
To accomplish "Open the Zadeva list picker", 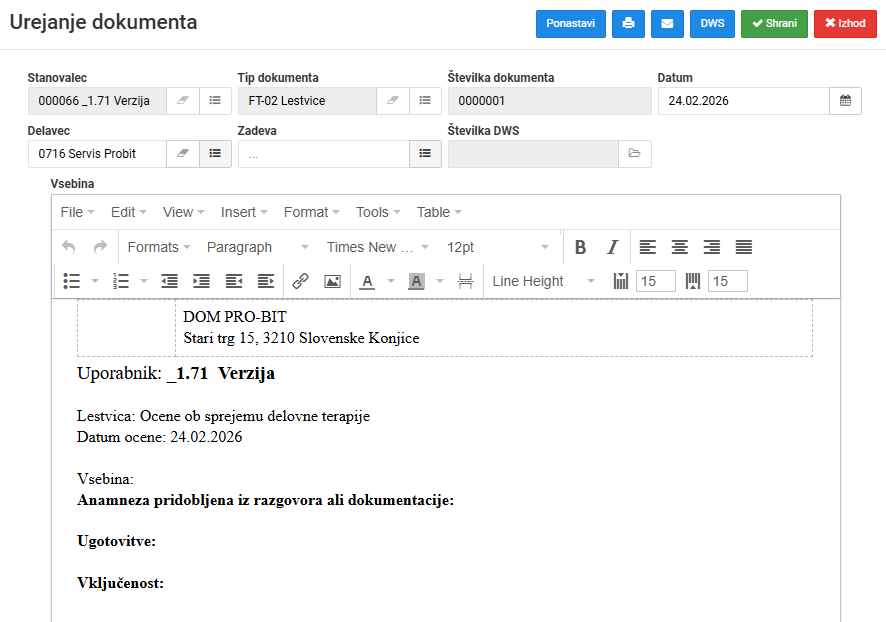I will pyautogui.click(x=425, y=154).
